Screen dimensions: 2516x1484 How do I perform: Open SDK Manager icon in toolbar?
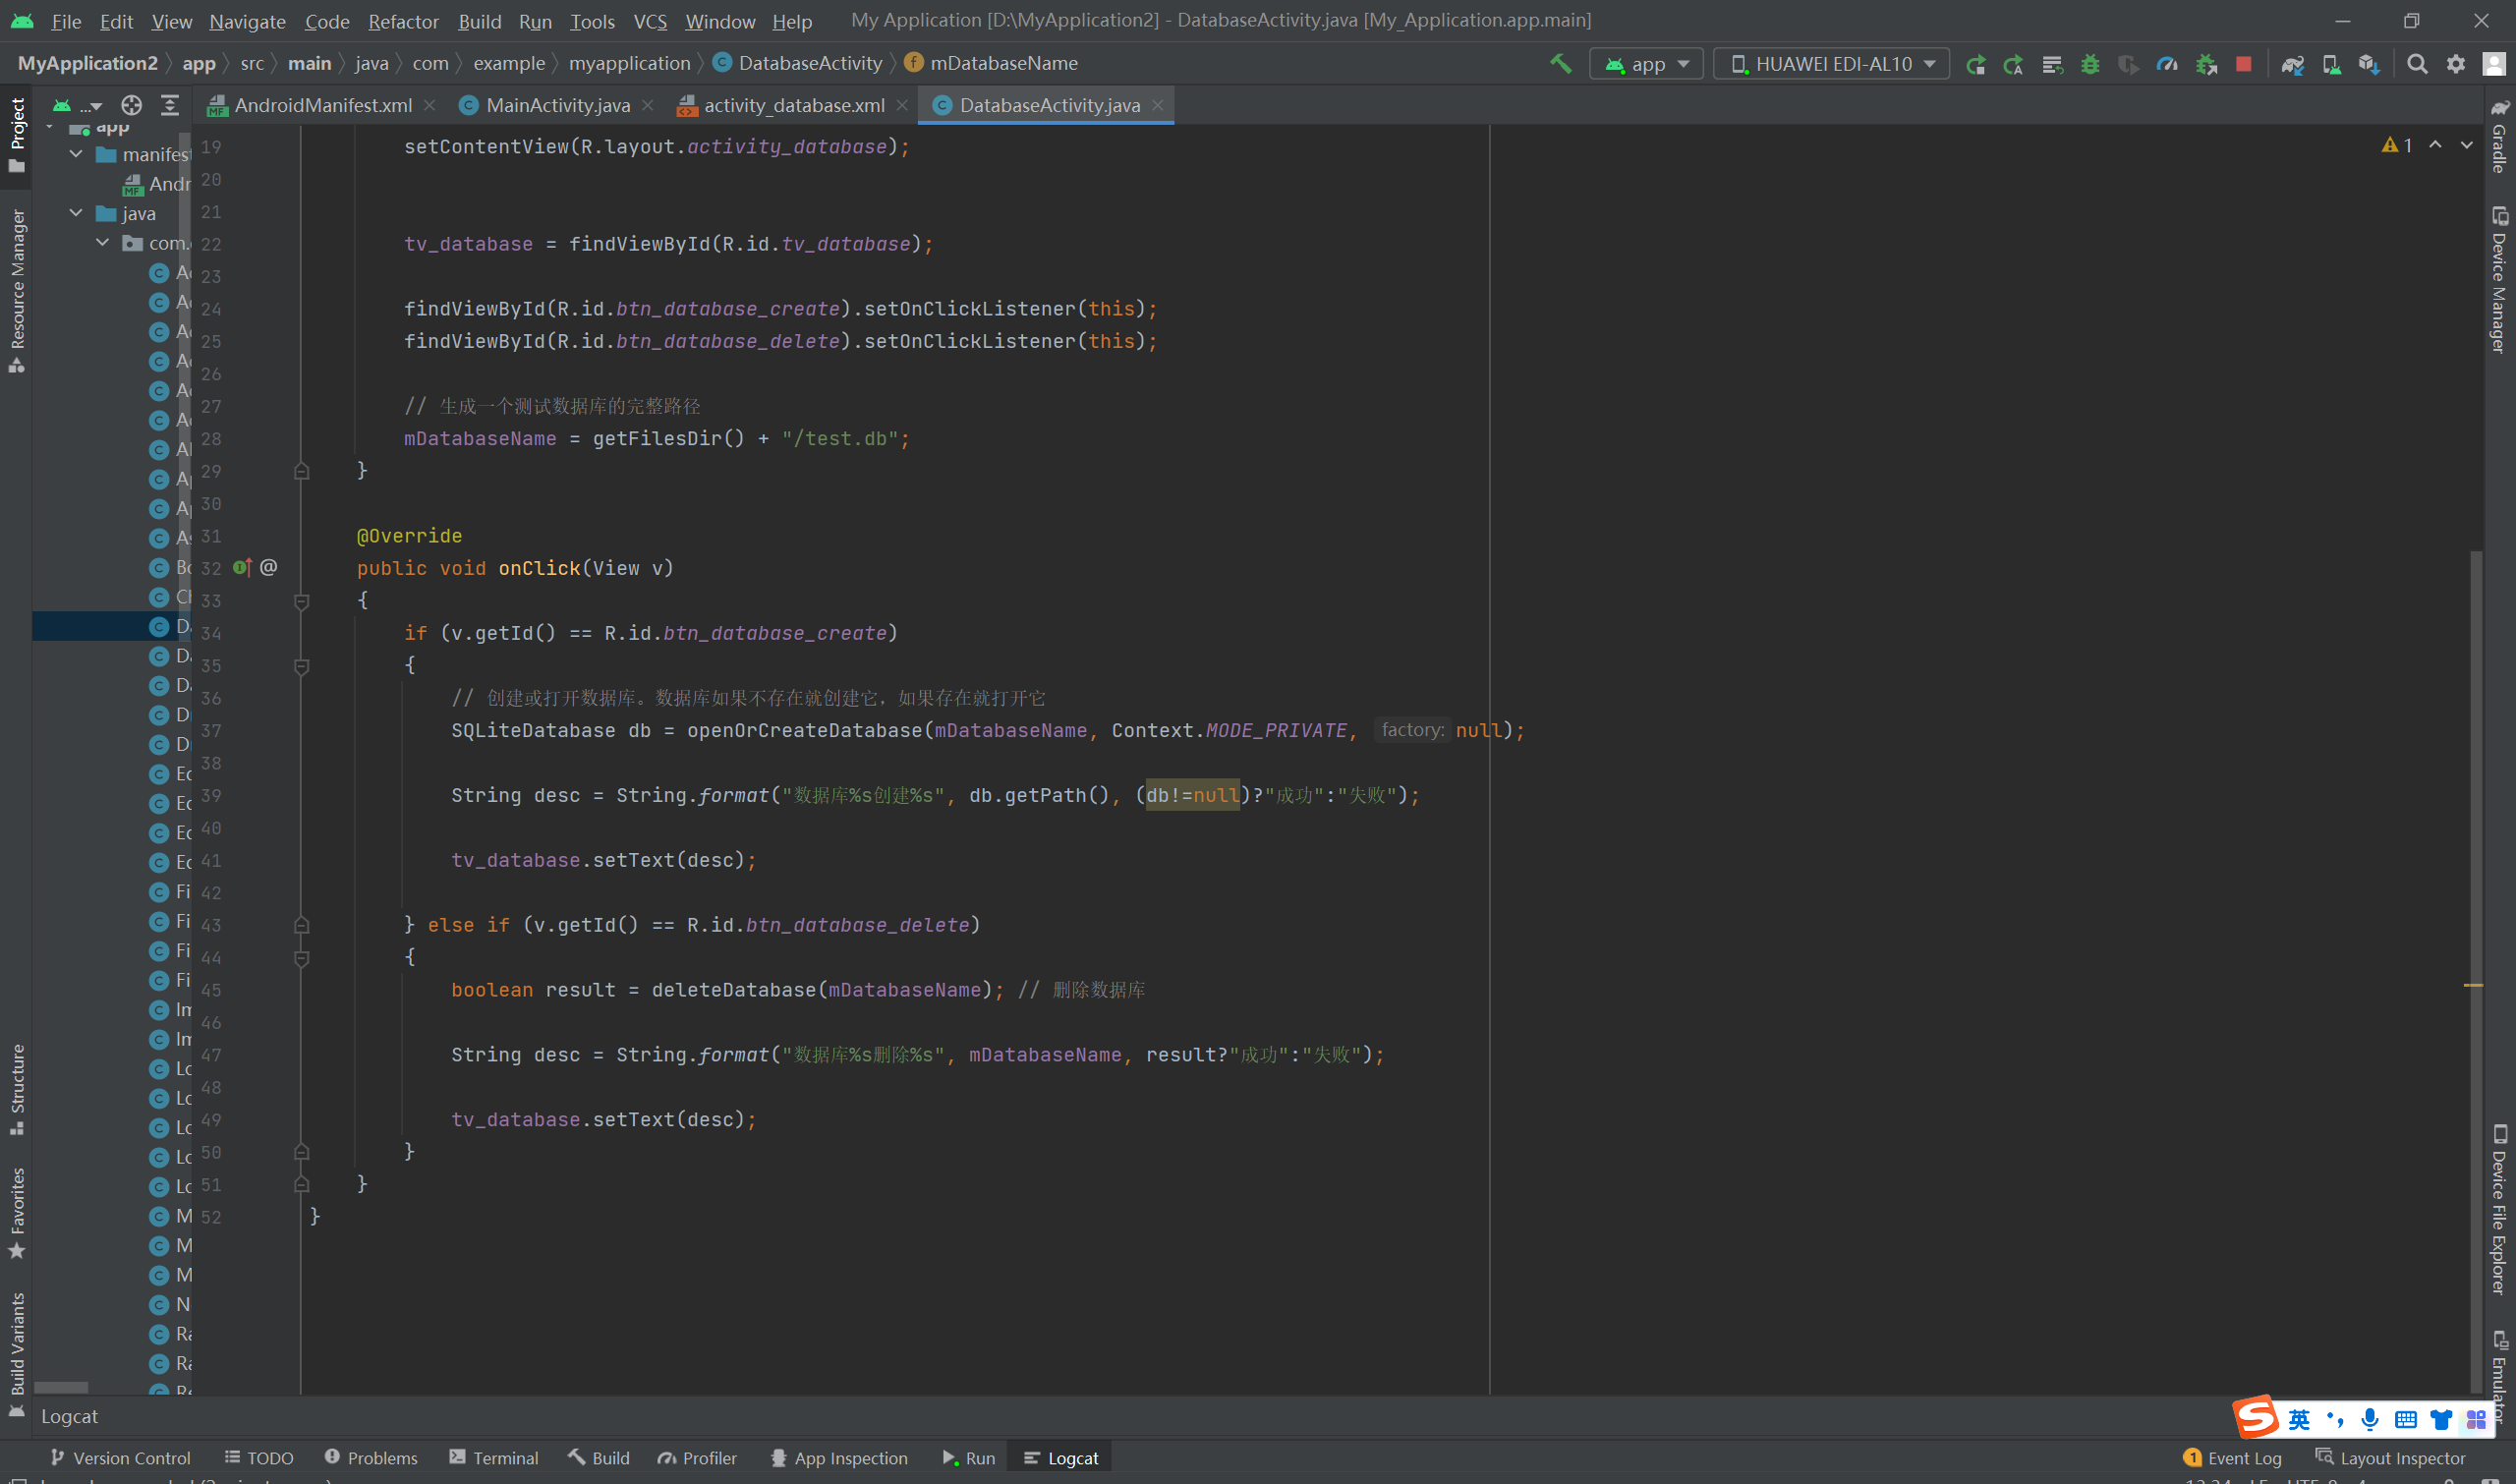click(x=2369, y=64)
